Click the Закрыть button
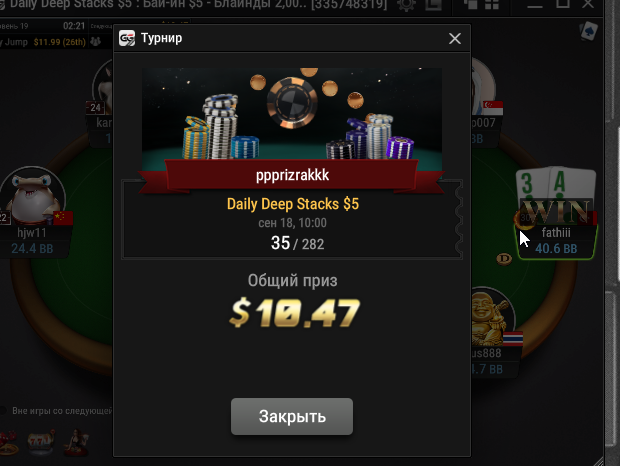620x466 pixels. coord(292,416)
